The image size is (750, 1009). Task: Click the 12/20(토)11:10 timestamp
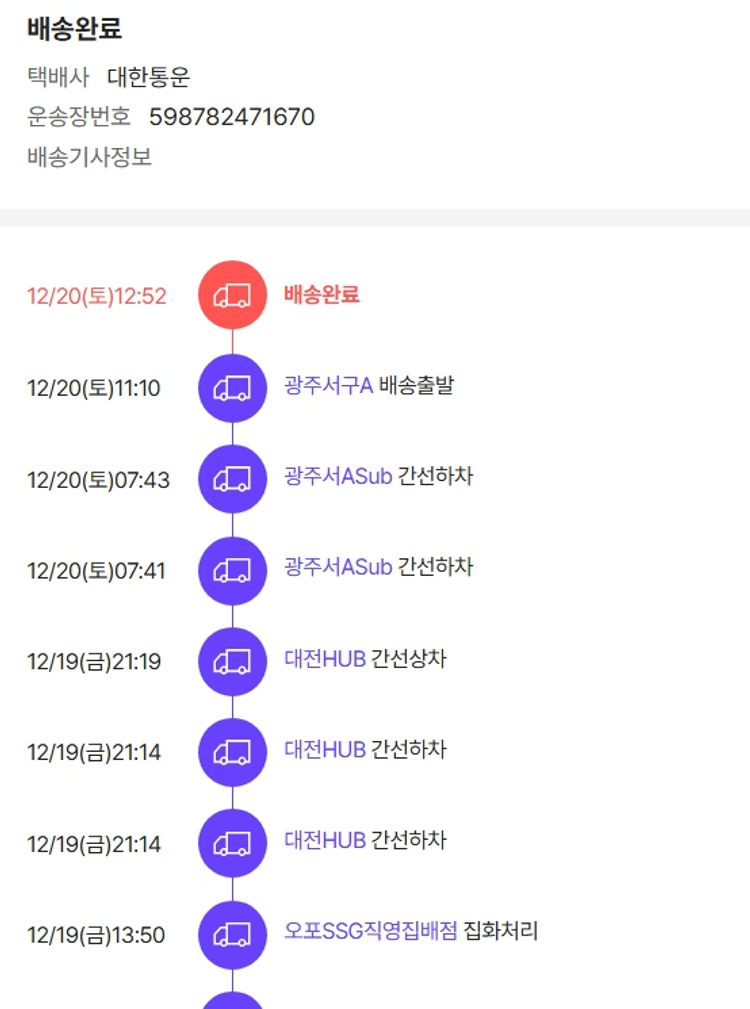(x=94, y=388)
